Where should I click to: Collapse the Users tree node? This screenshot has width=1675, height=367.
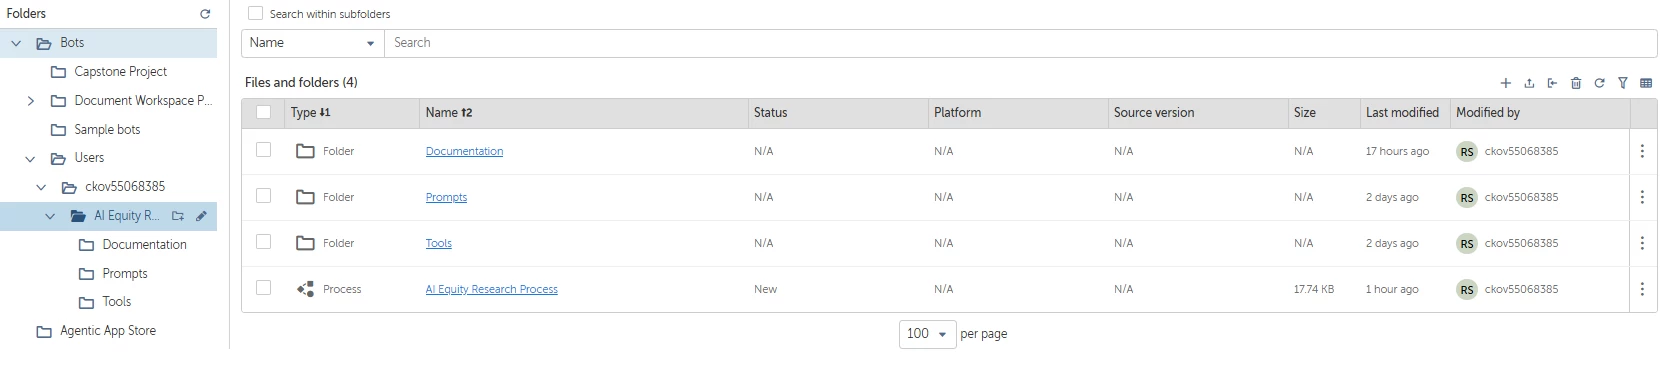click(x=30, y=159)
